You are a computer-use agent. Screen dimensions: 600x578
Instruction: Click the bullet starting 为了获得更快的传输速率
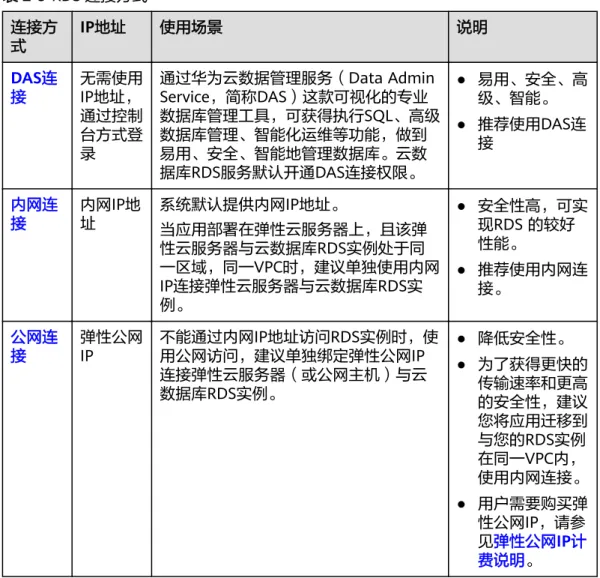532,421
